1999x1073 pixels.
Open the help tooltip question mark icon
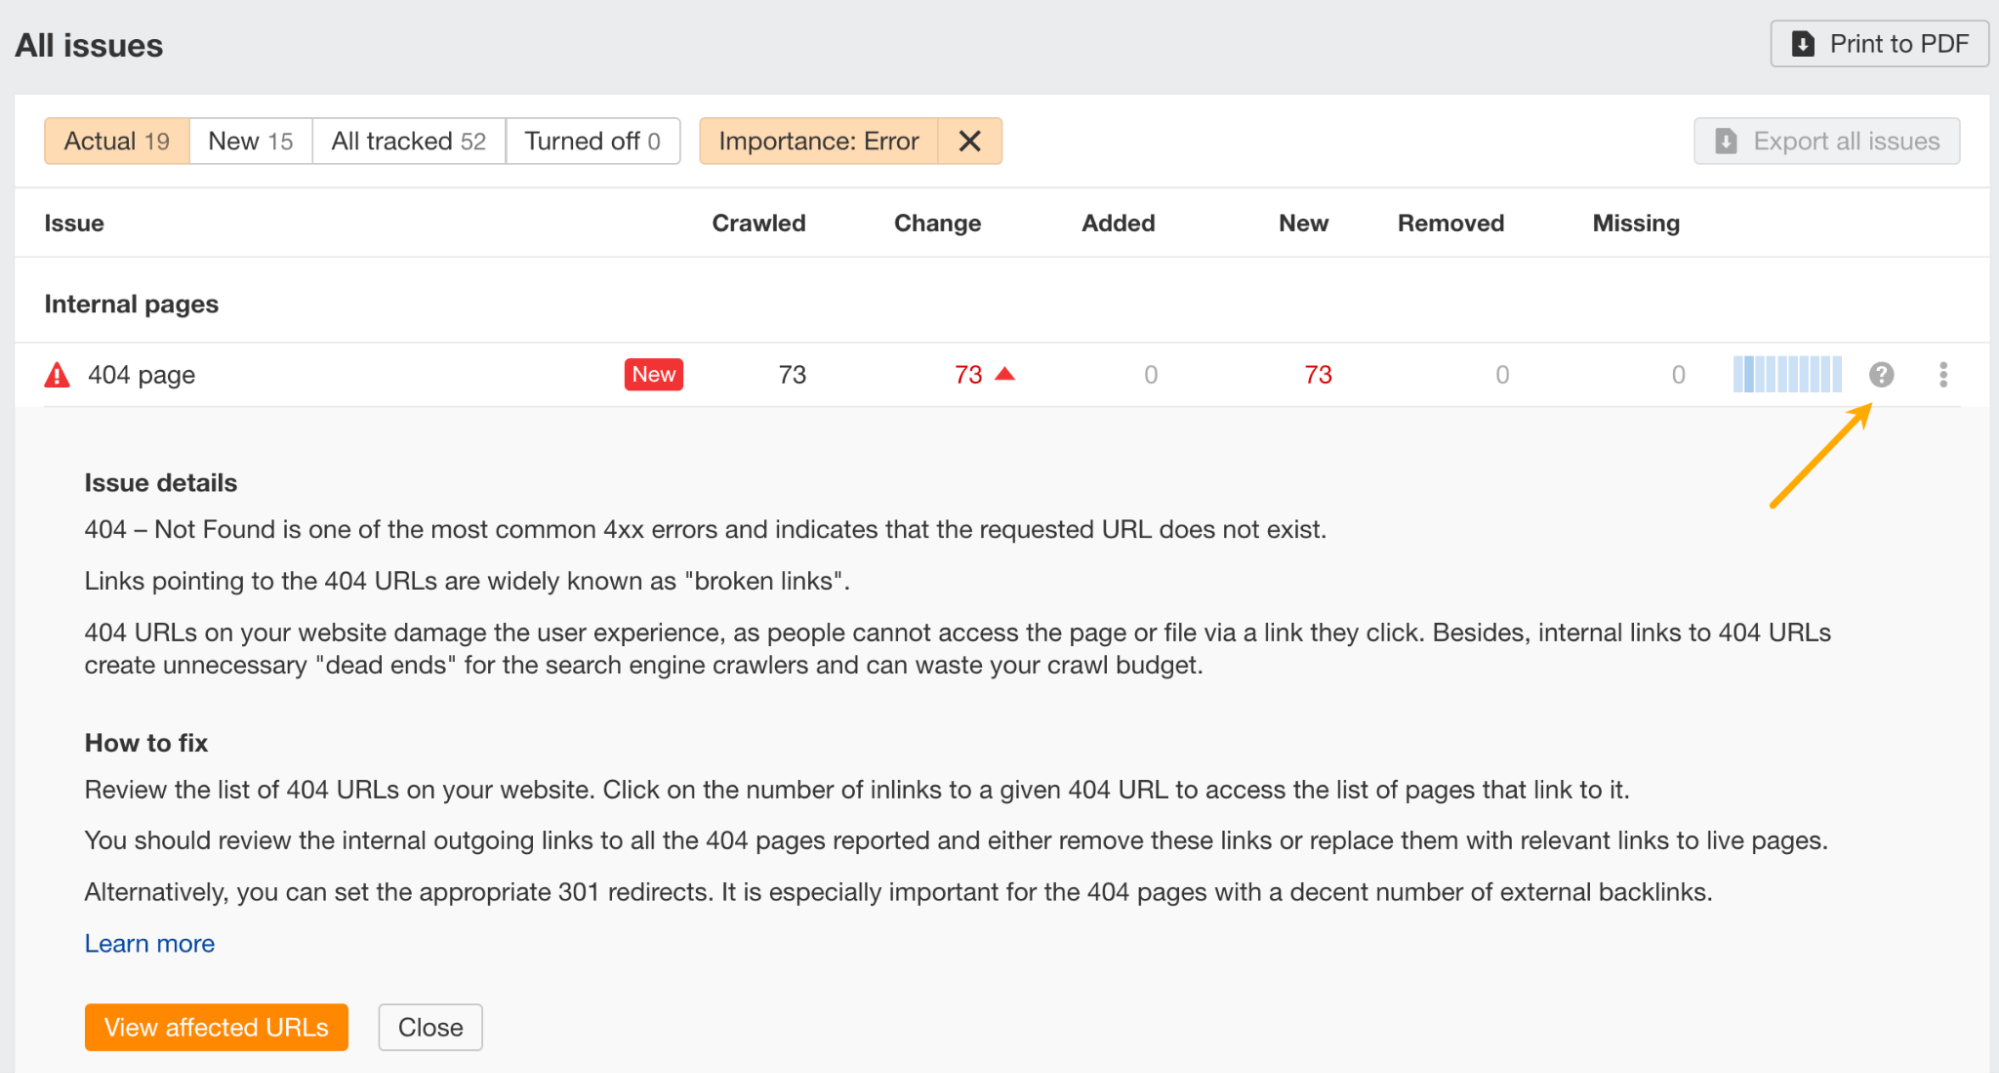click(x=1881, y=374)
